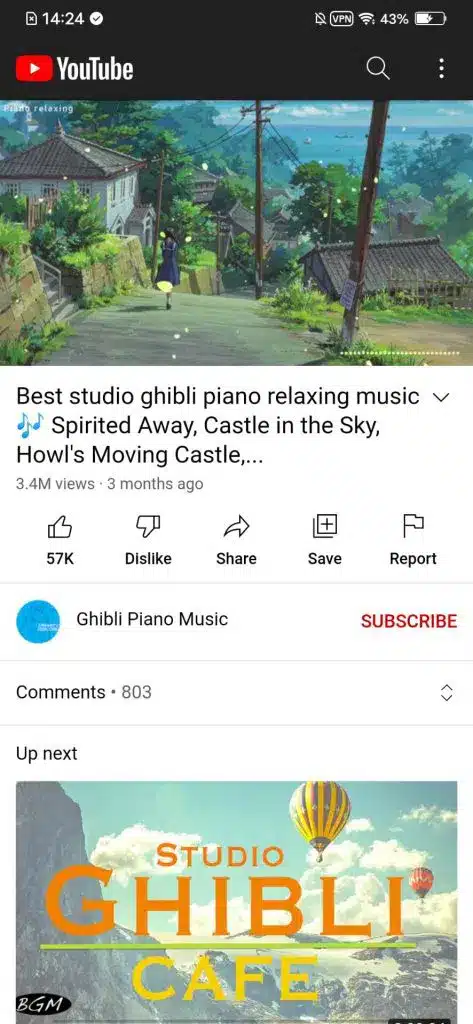Screen dimensions: 473x1024
Task: Open Ghibli Piano Music channel avatar
Action: tap(38, 621)
